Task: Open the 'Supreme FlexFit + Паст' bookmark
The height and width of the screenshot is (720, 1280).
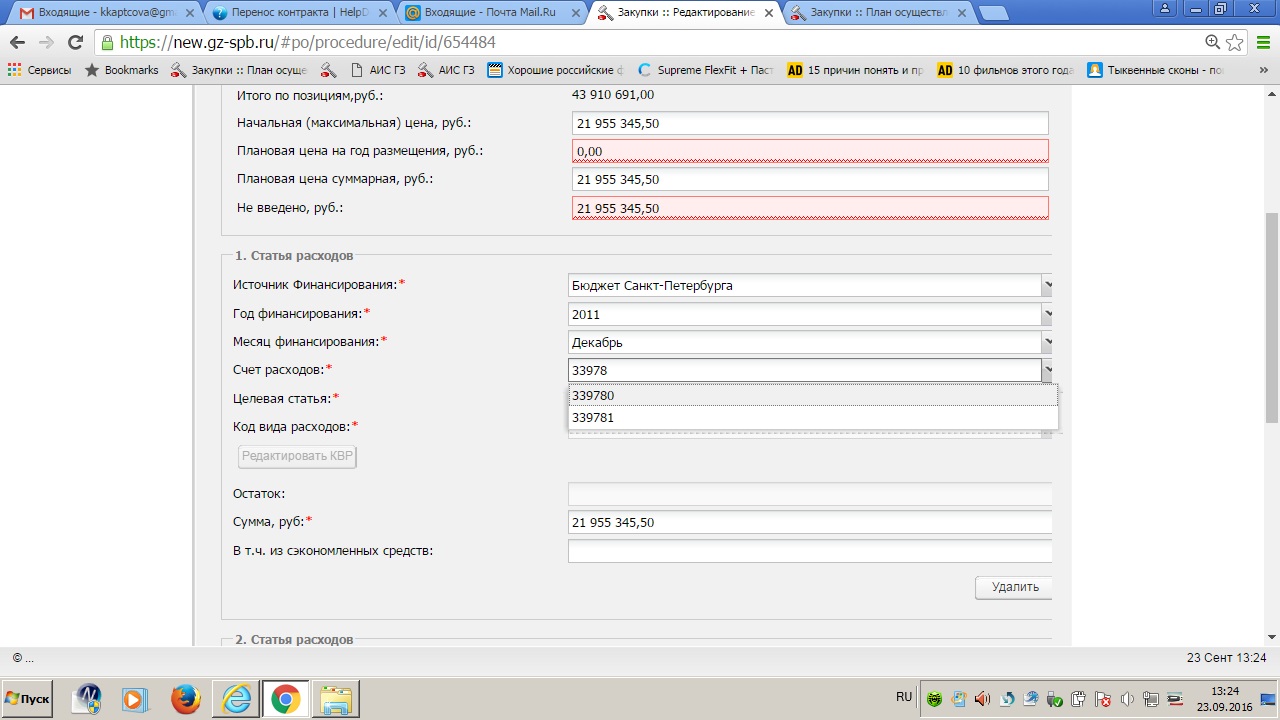Action: coord(706,70)
